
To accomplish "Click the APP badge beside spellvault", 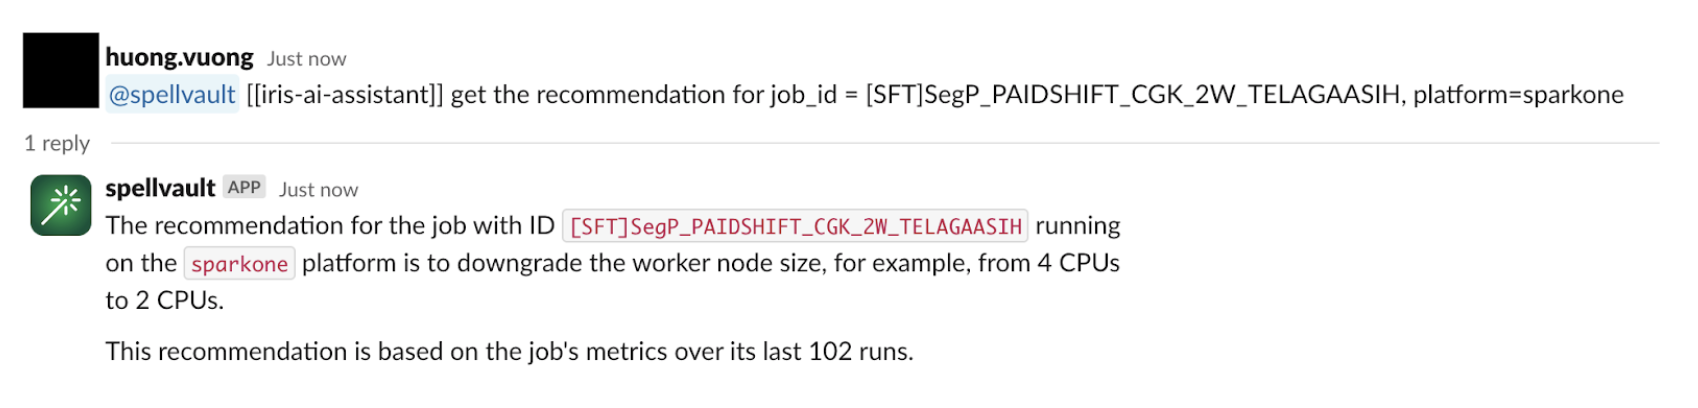I will (244, 188).
